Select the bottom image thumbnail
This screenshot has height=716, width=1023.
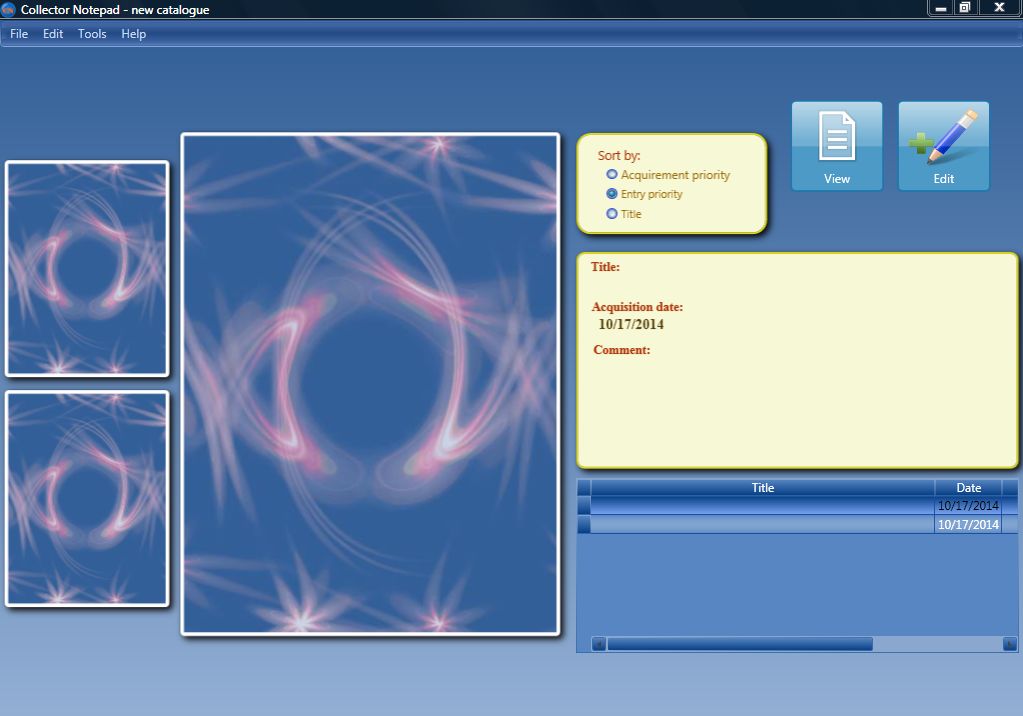[86, 498]
